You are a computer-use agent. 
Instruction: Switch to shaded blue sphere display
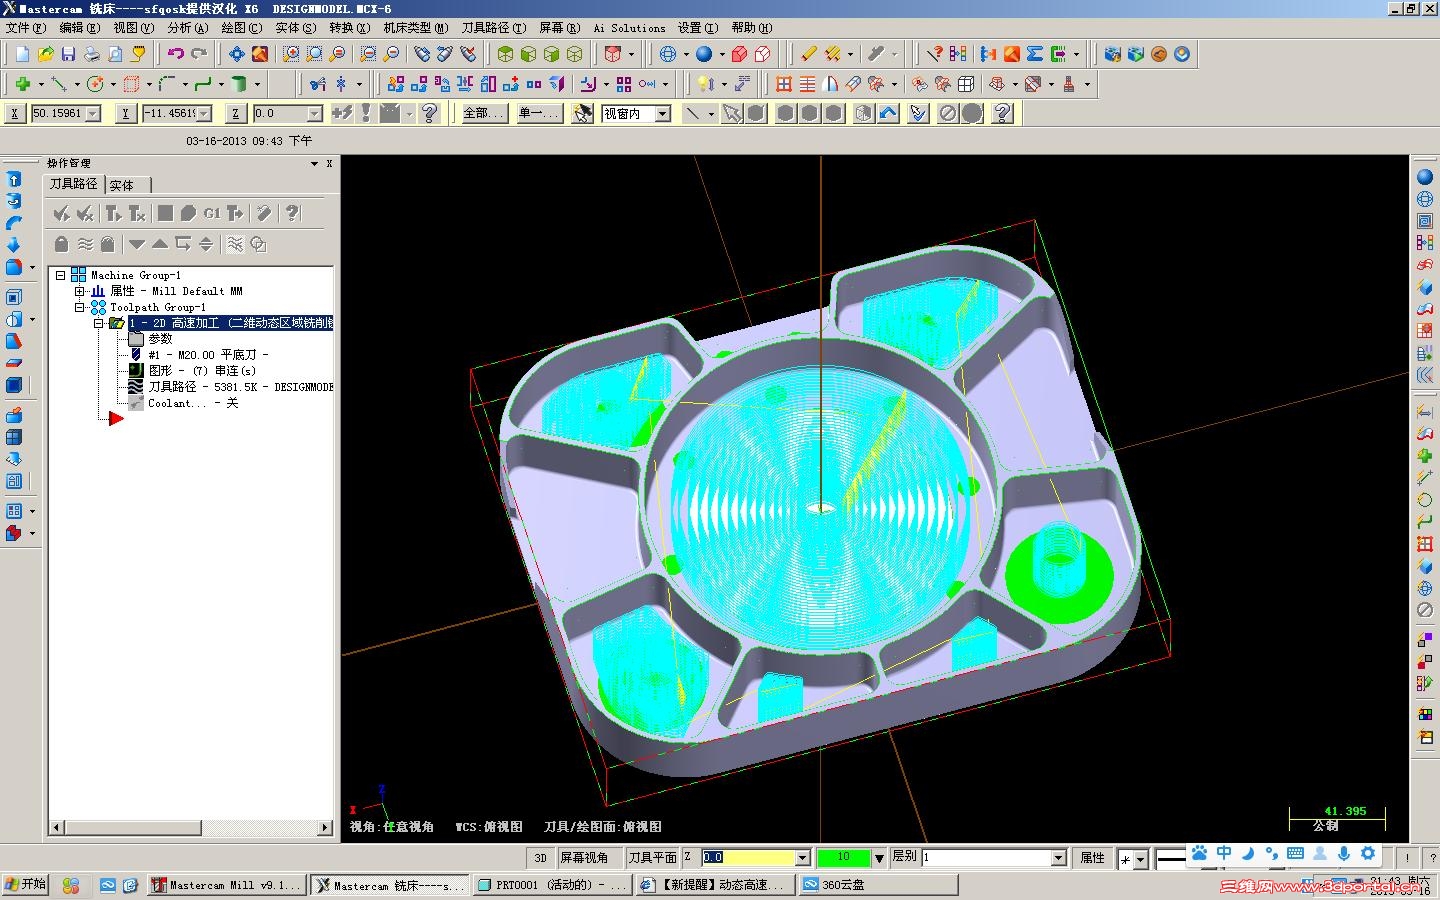[704, 54]
